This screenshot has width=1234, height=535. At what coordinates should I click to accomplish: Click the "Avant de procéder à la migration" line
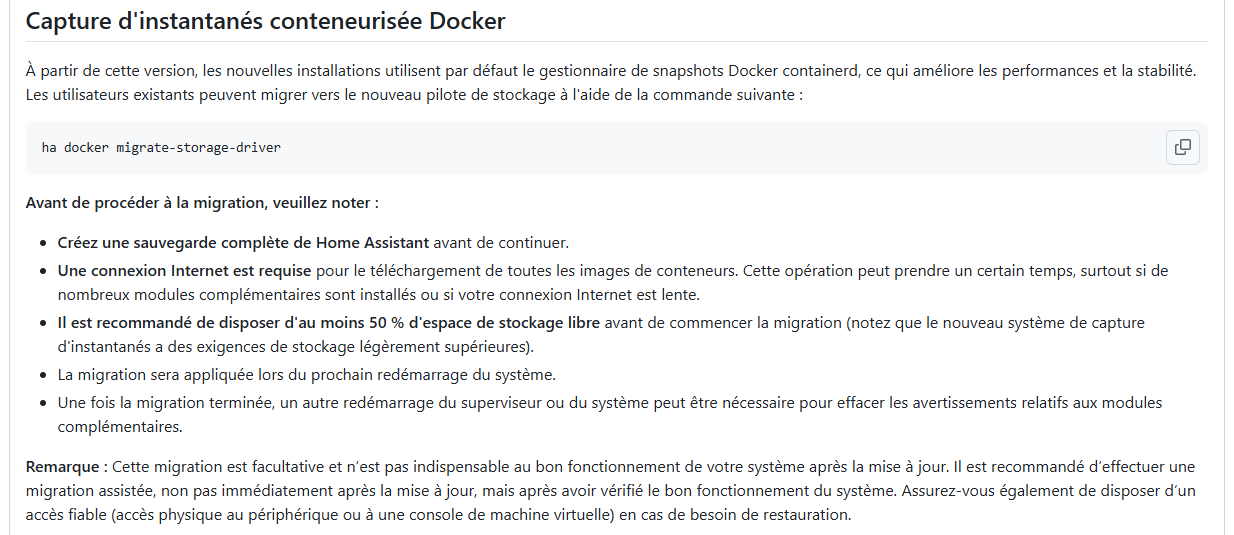pos(202,203)
